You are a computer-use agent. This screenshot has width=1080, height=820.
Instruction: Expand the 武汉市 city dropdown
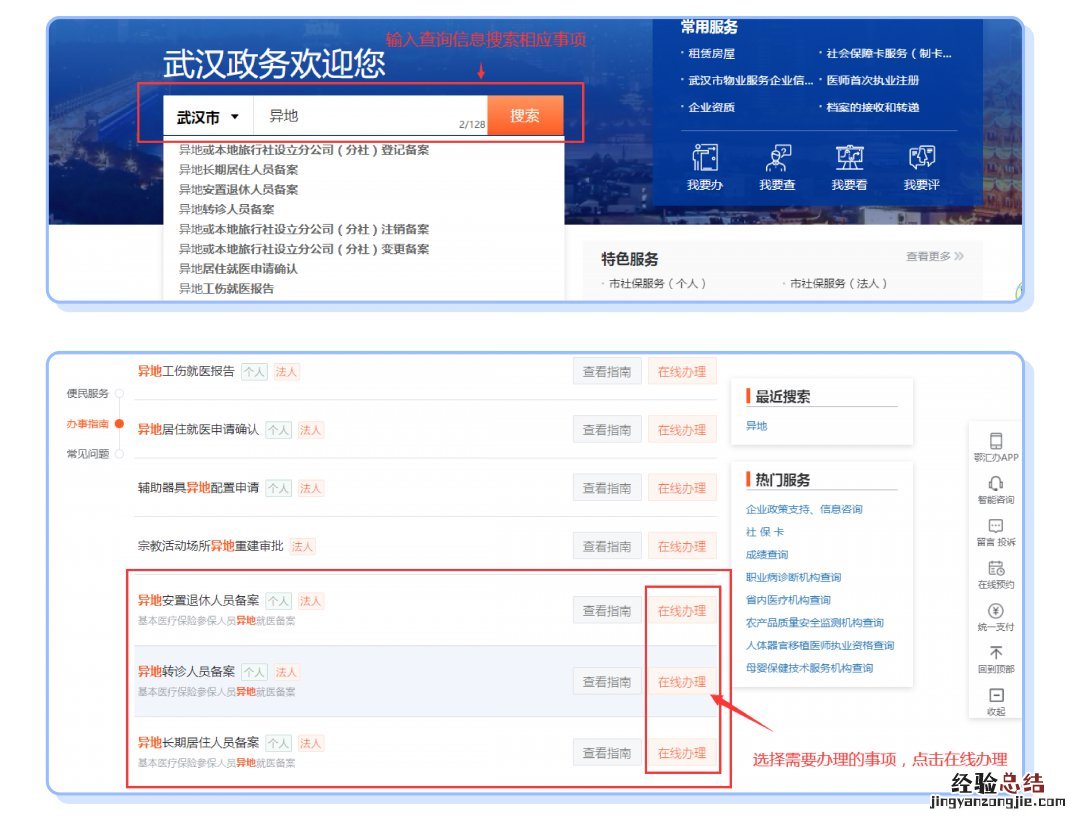click(x=208, y=117)
